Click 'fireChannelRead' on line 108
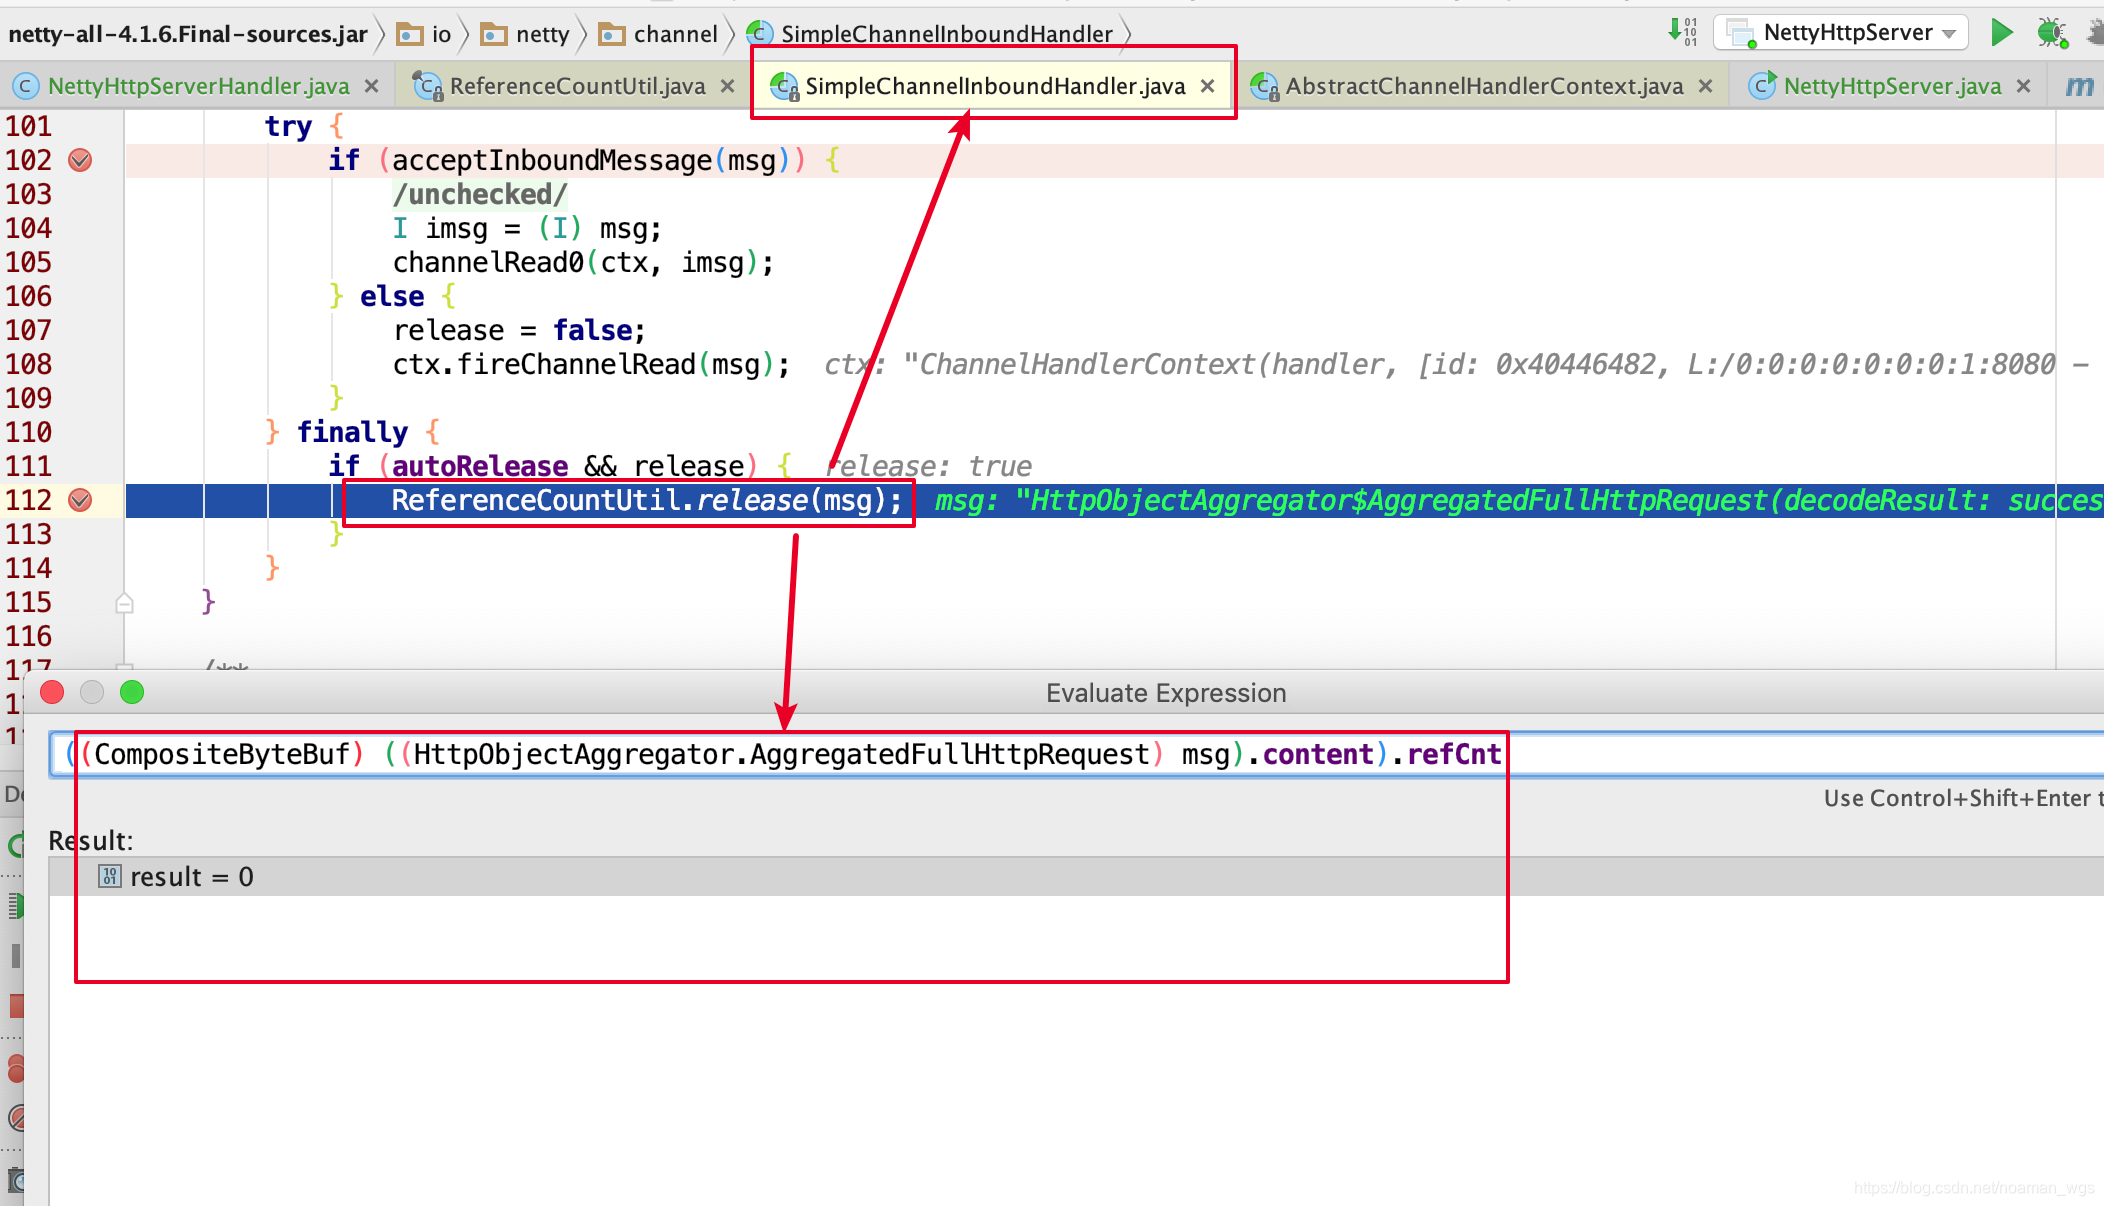 tap(576, 365)
